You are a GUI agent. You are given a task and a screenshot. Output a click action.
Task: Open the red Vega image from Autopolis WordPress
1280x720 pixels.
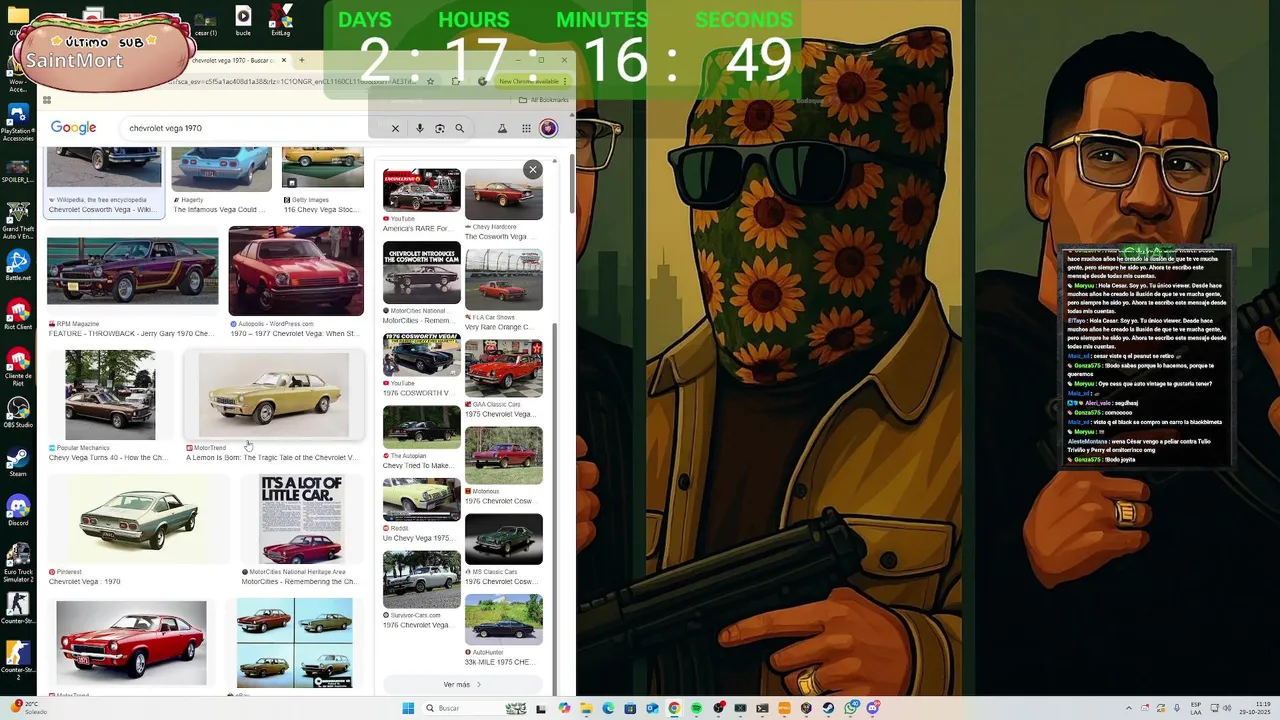tap(296, 271)
